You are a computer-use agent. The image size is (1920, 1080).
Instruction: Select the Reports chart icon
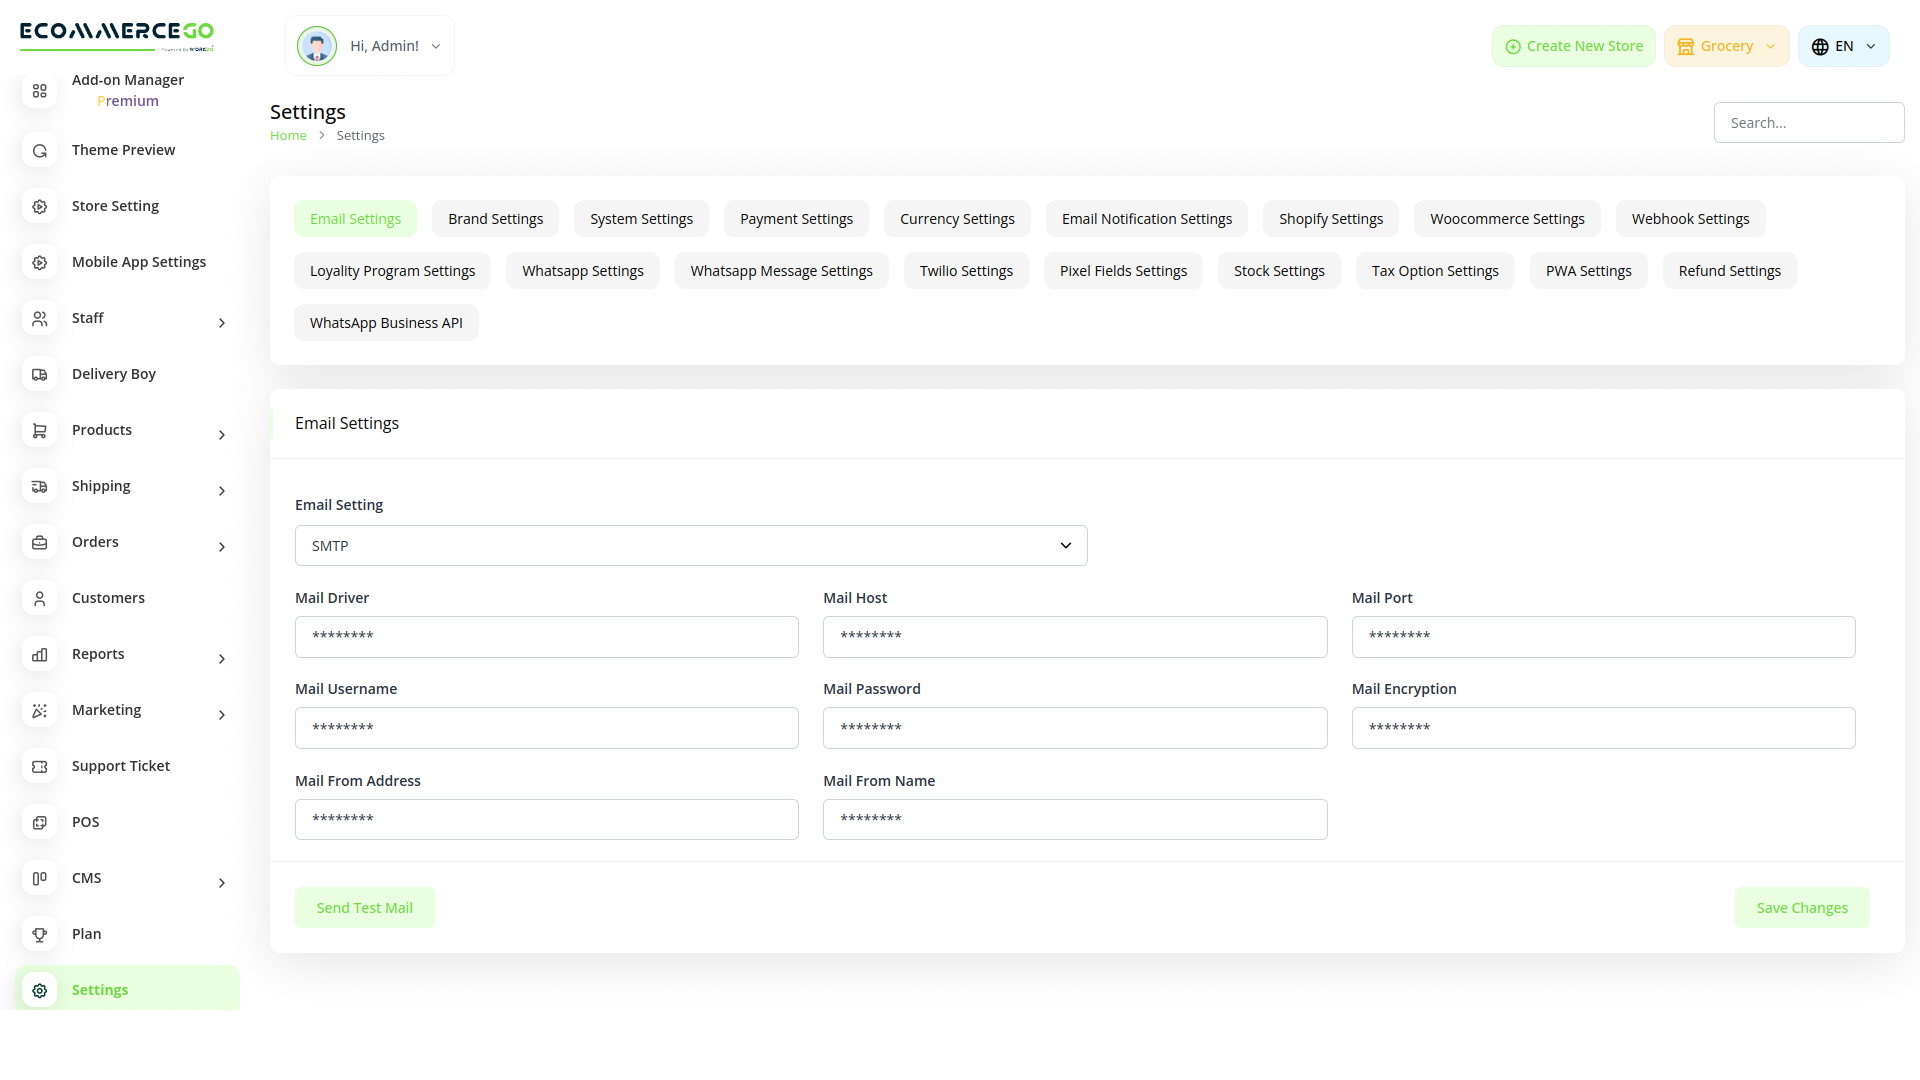click(39, 654)
